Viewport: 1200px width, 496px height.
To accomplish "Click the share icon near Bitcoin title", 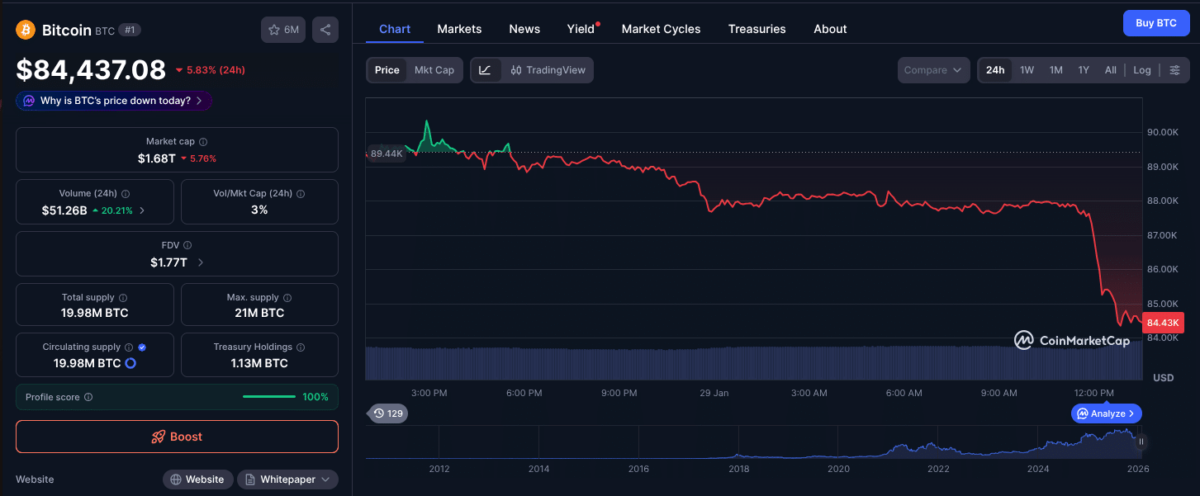I will point(325,30).
